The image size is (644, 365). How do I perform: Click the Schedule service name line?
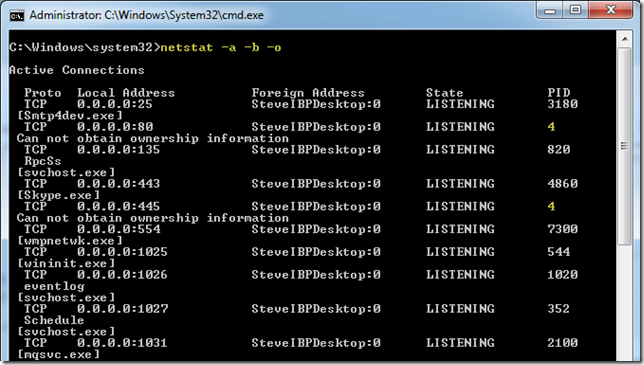(54, 320)
